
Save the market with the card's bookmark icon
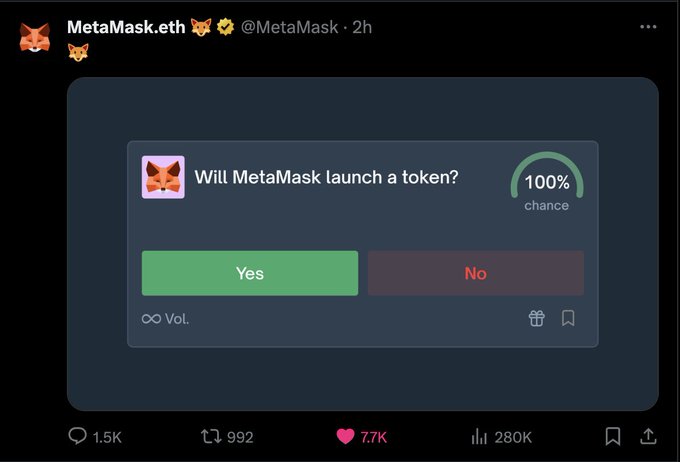click(x=568, y=318)
